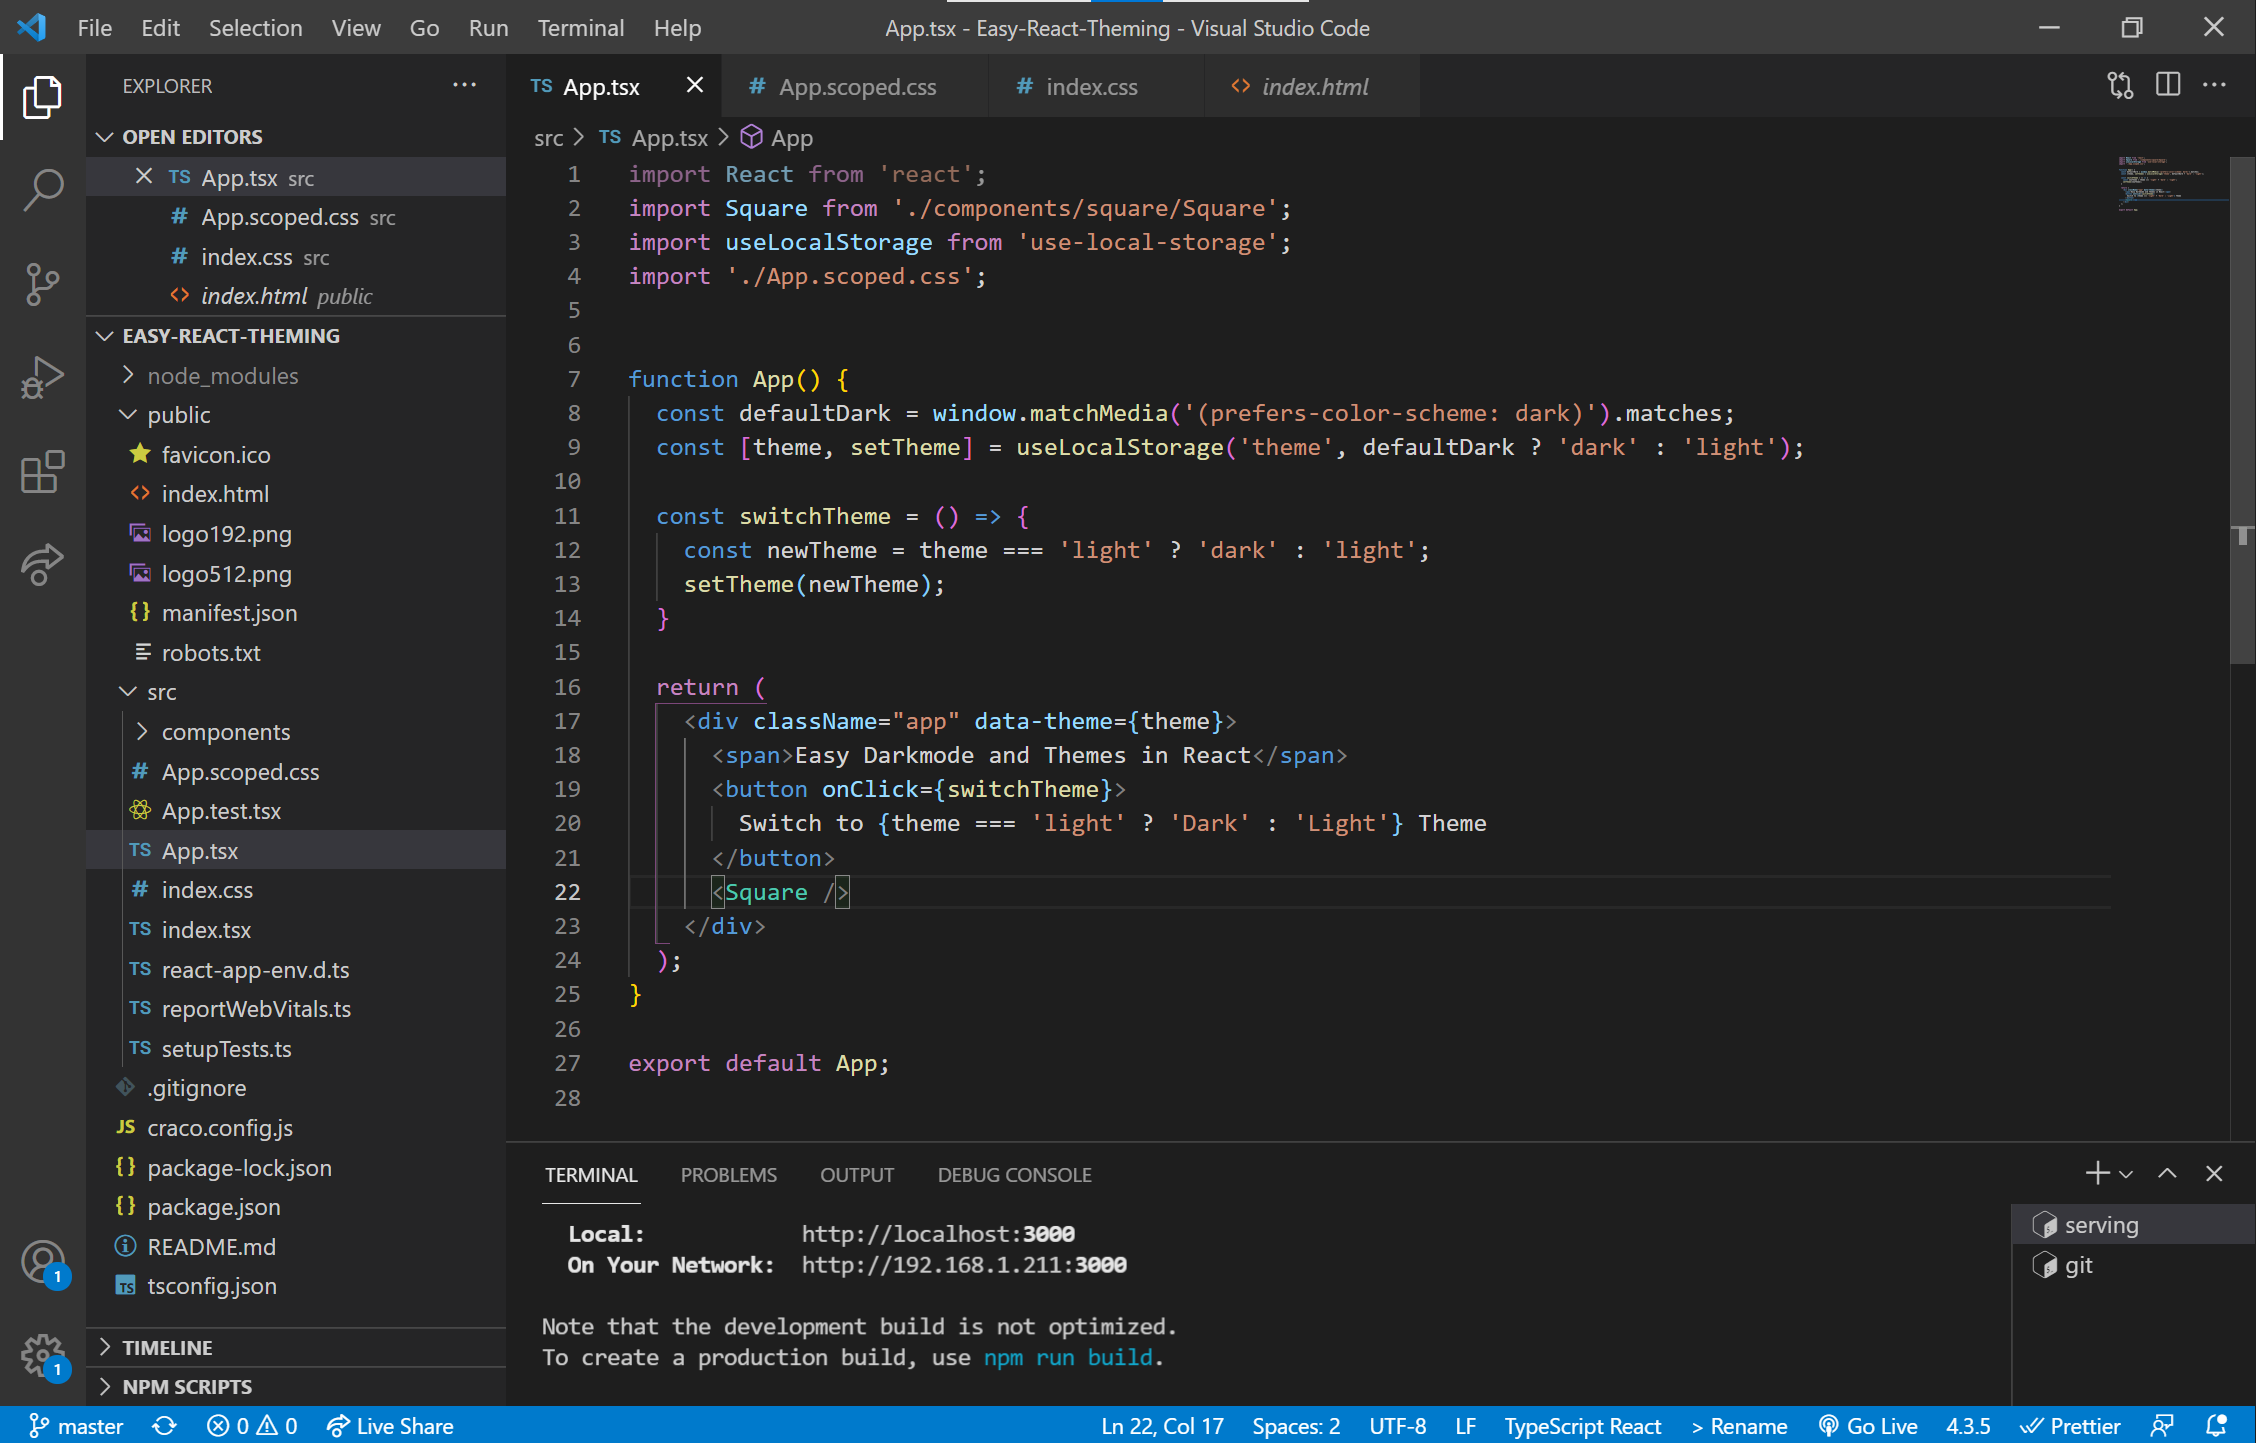Expand the node_modules folder
Image resolution: width=2256 pixels, height=1443 pixels.
222,376
